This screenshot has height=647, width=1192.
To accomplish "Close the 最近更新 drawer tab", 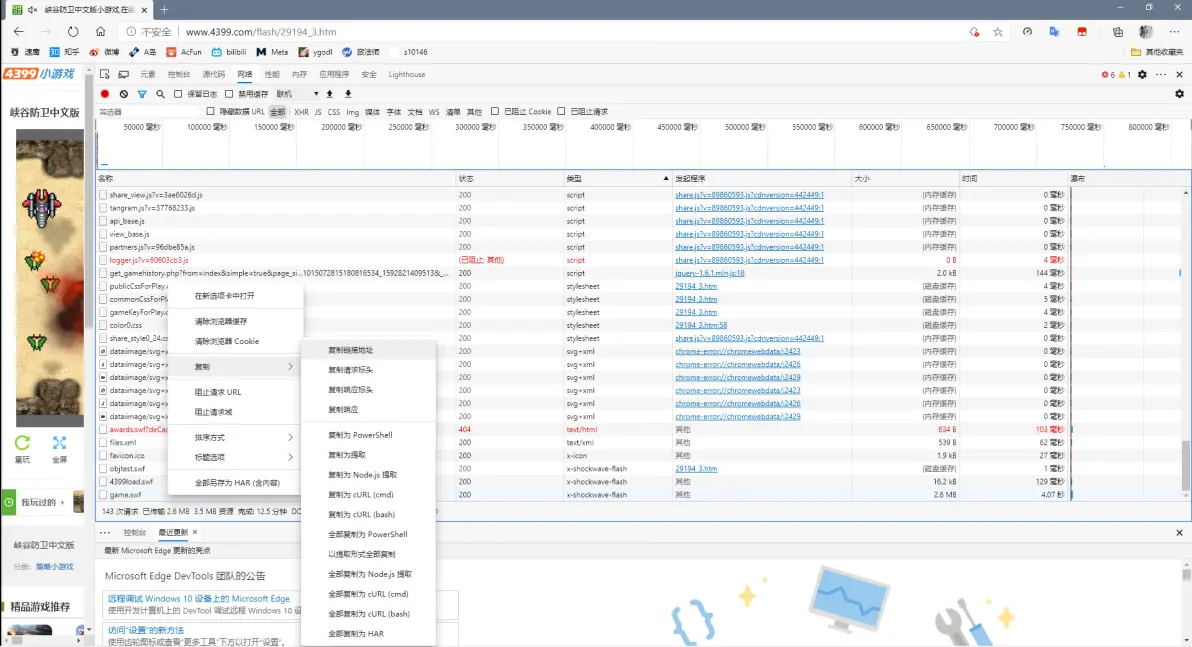I will click(x=195, y=532).
